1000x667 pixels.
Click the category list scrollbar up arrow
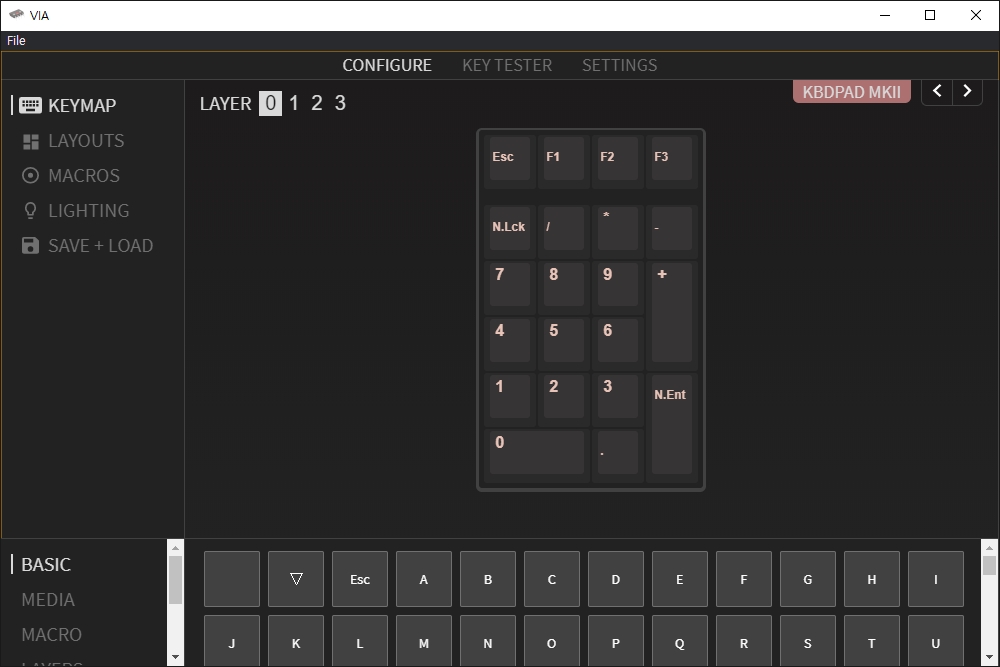(x=175, y=547)
